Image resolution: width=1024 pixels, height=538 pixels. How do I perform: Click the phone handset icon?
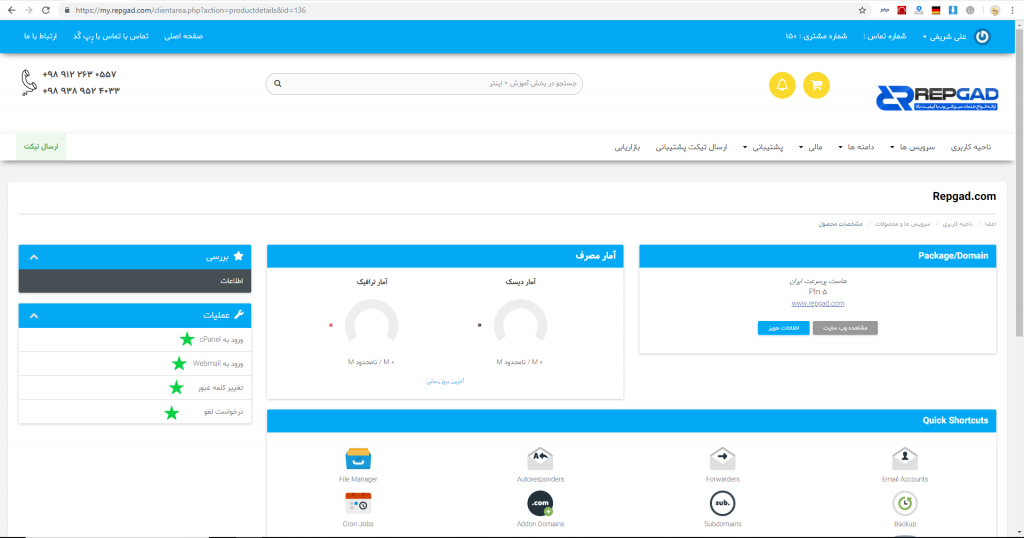click(28, 83)
